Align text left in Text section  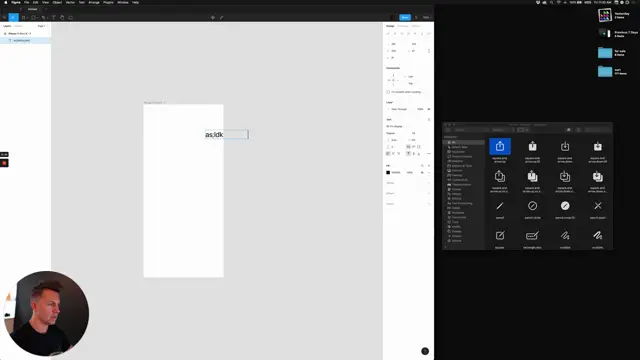coord(388,153)
